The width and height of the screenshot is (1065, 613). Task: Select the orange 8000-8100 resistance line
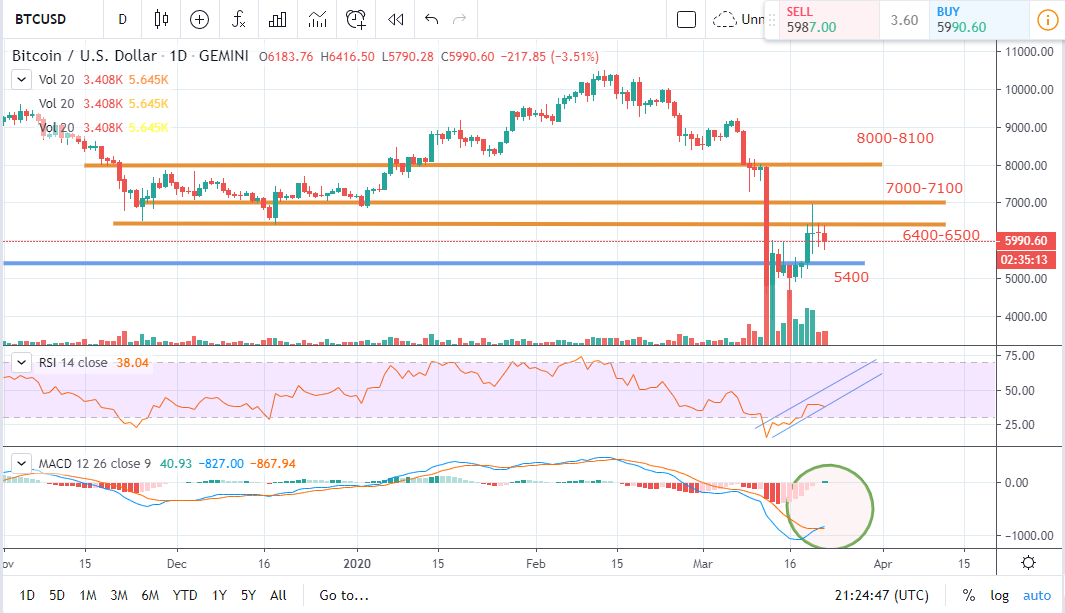(483, 164)
